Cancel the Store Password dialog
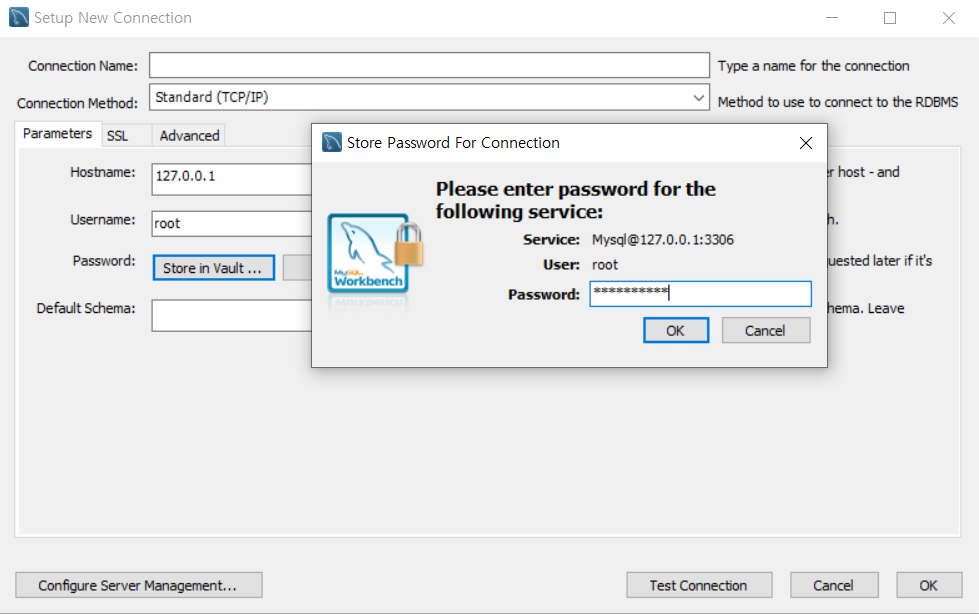The width and height of the screenshot is (979, 614). [766, 329]
